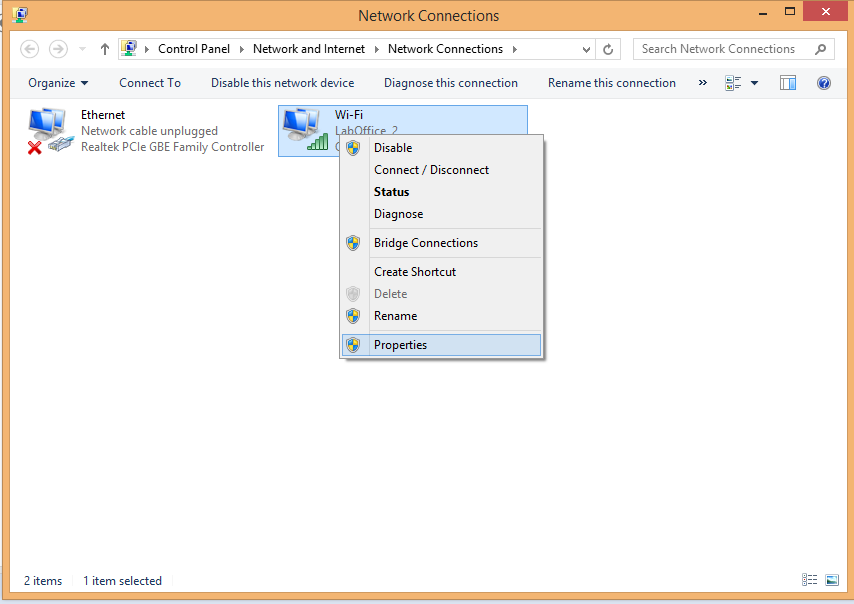
Task: Expand the views options dropdown arrow
Action: pyautogui.click(x=755, y=83)
